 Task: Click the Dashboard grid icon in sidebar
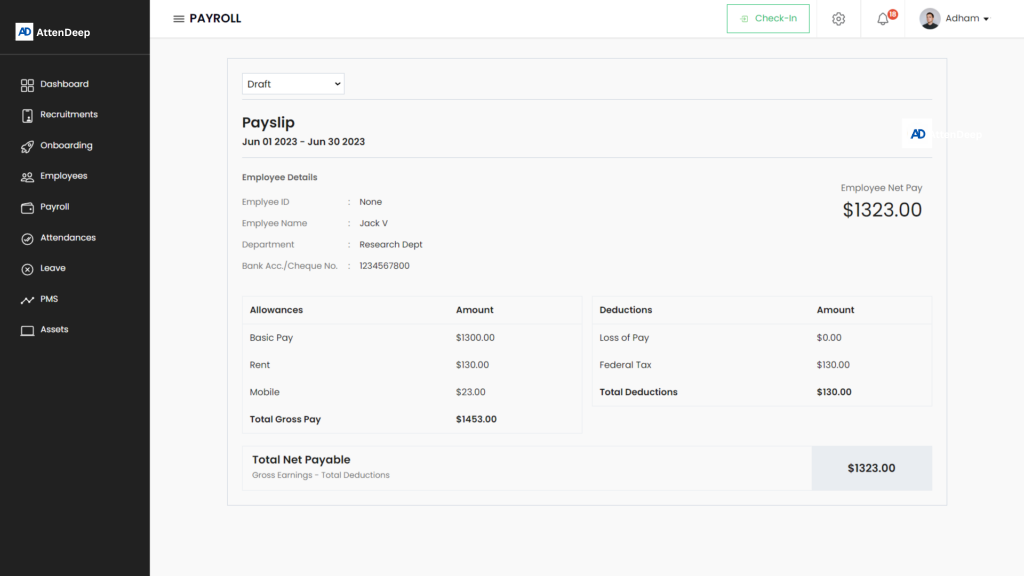27,85
